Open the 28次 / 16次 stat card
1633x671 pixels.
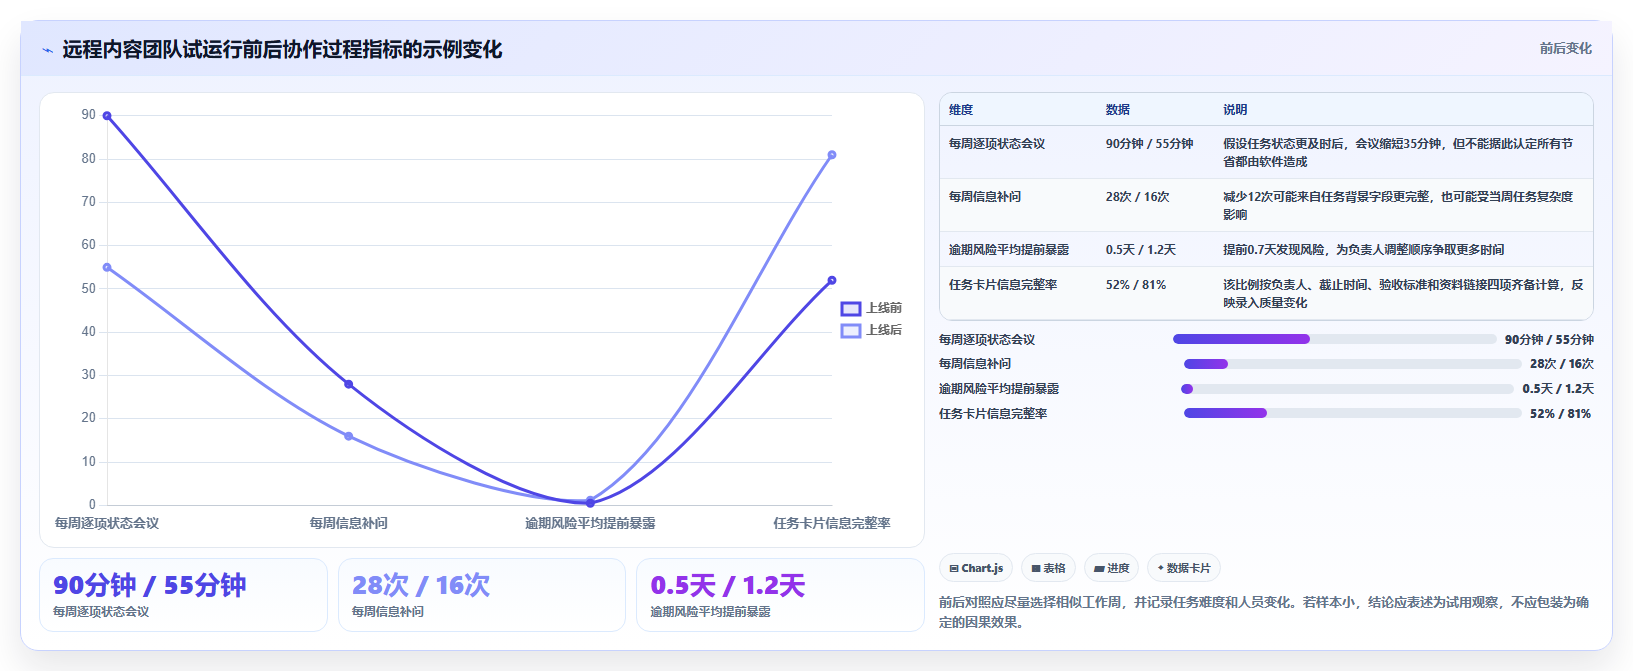point(482,595)
